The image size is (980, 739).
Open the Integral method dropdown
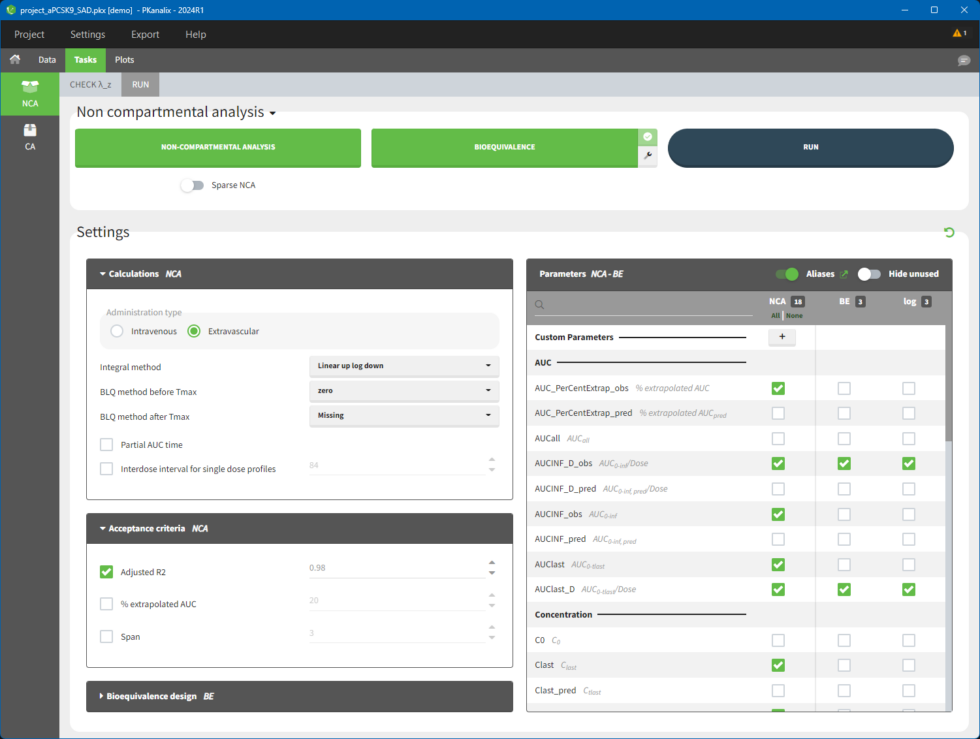(404, 366)
